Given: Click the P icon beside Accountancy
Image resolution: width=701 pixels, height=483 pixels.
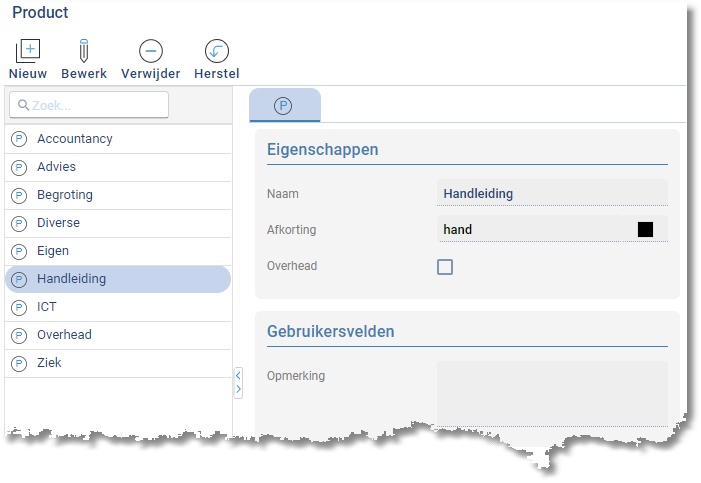Looking at the screenshot, I should pos(19,140).
